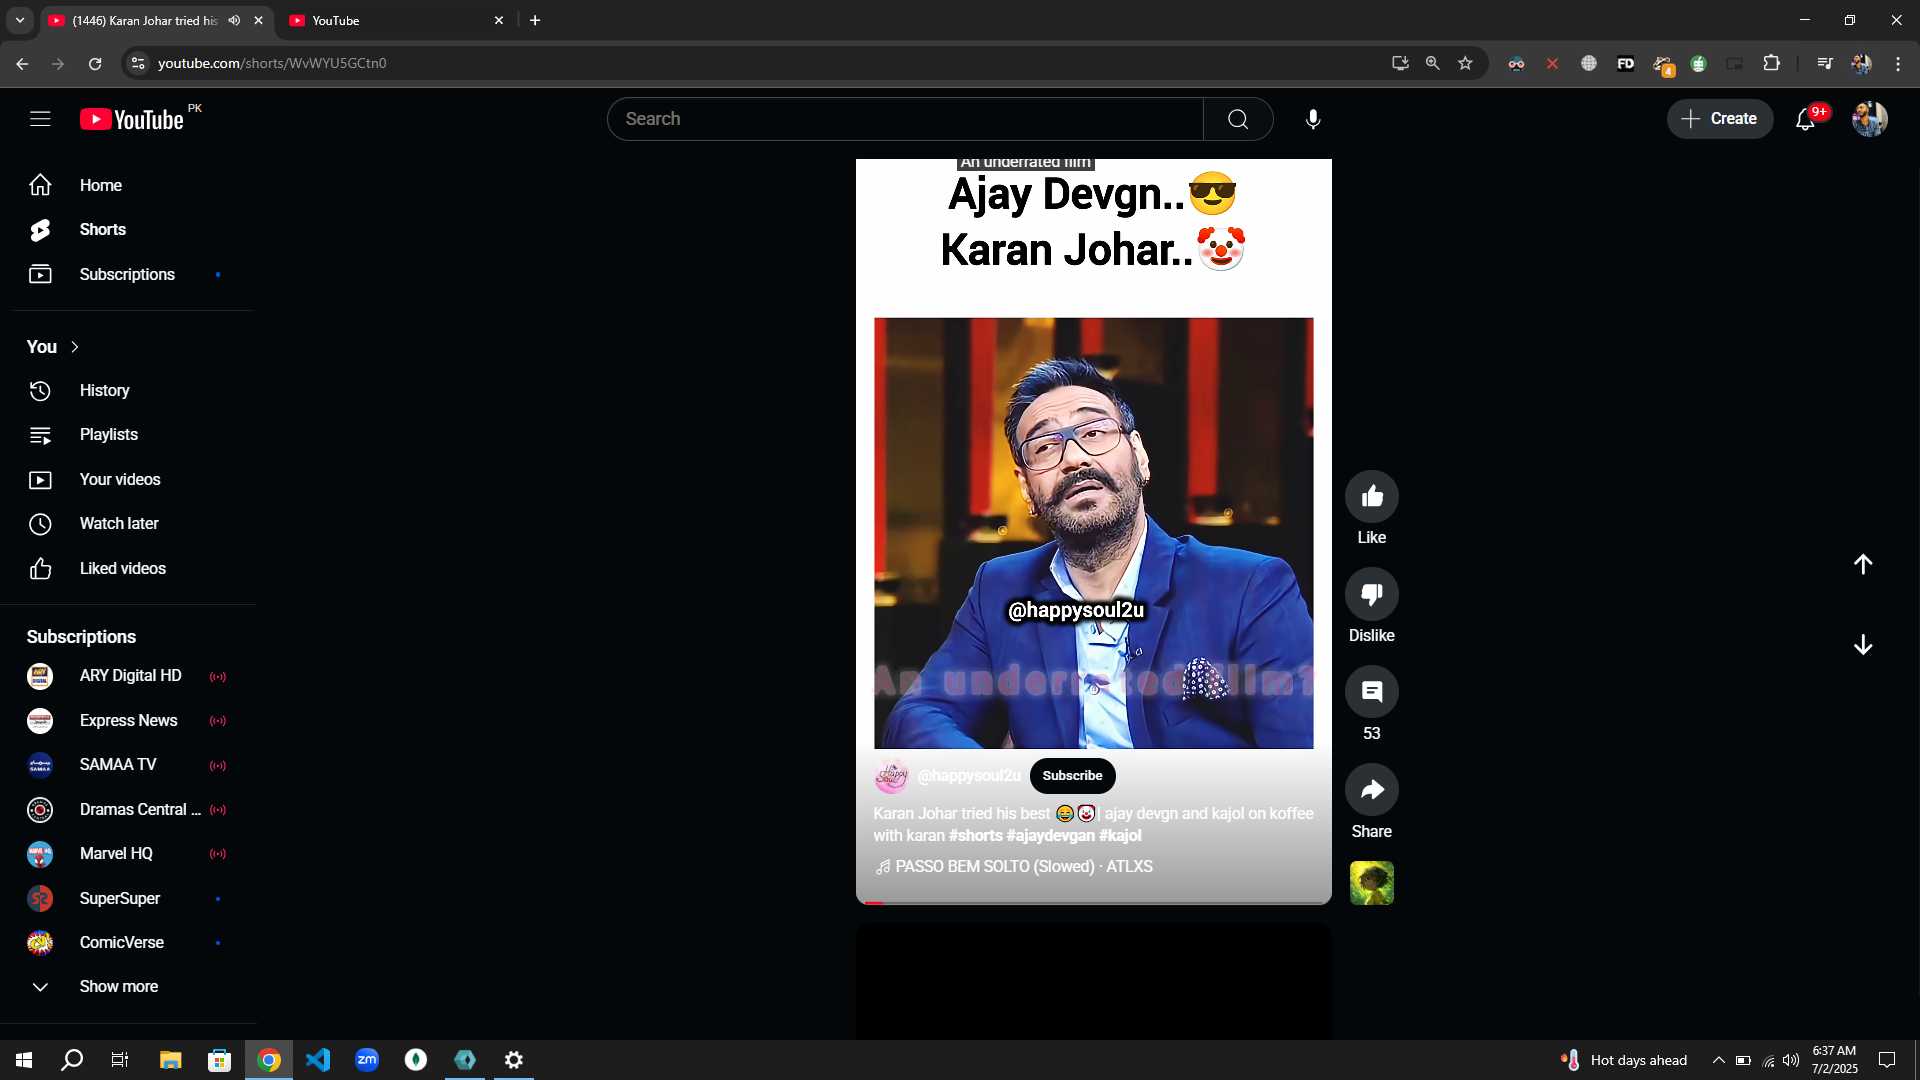1920x1080 pixels.
Task: Click the short's red progress bar
Action: point(1094,903)
